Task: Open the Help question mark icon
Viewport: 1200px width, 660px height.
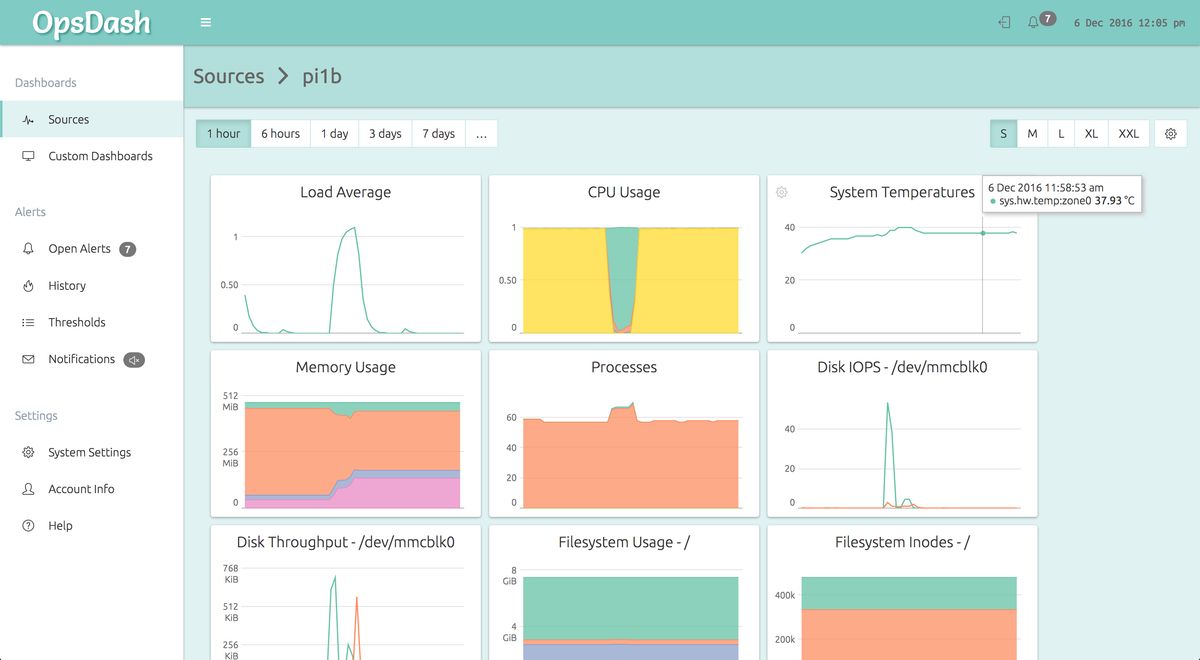Action: 28,525
